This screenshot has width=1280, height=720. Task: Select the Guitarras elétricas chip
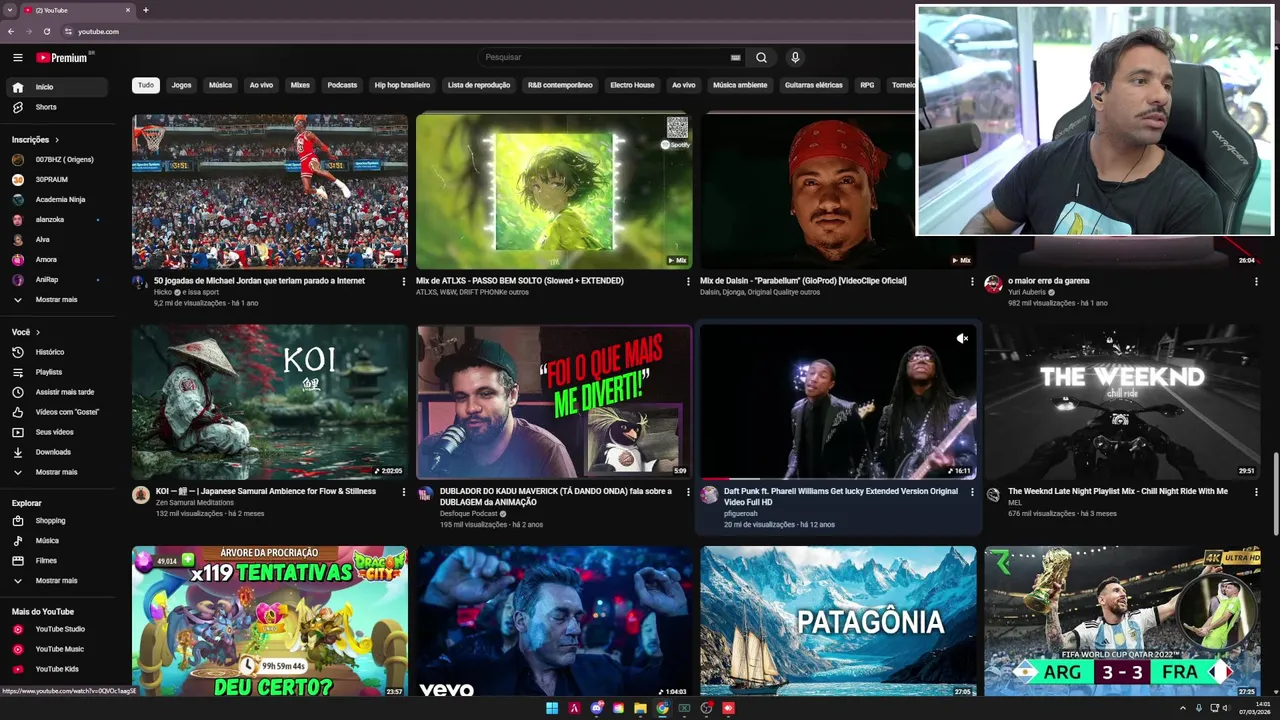tap(813, 85)
